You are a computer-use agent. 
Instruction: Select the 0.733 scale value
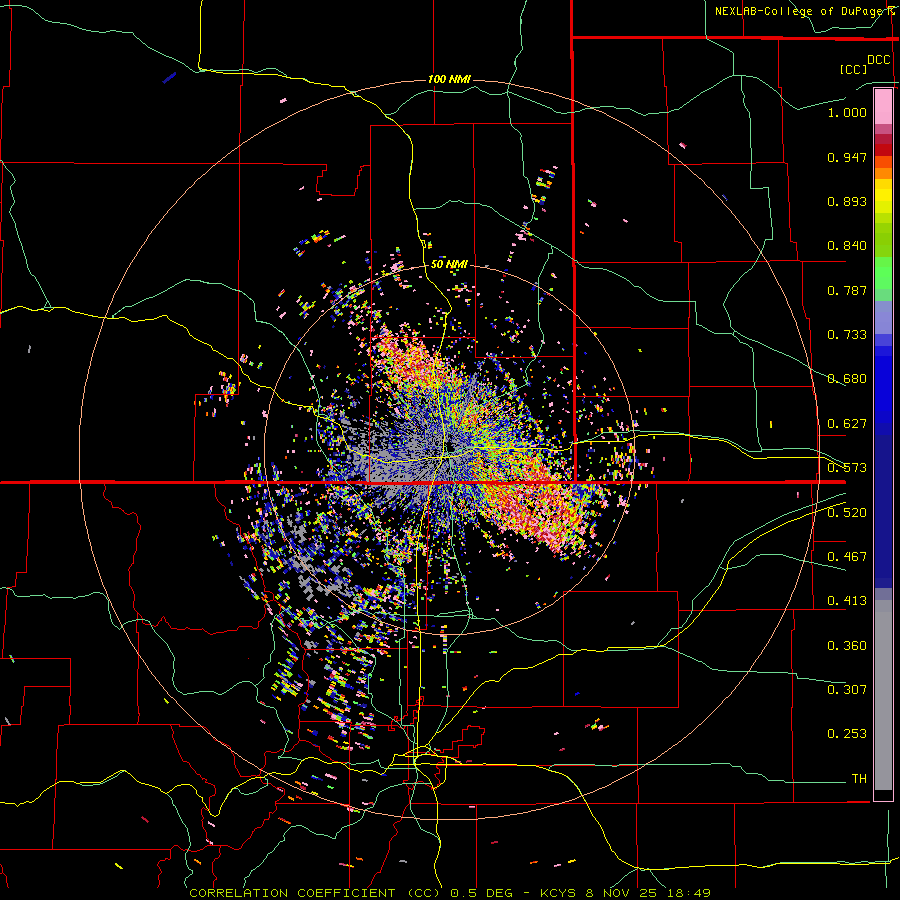click(x=847, y=335)
